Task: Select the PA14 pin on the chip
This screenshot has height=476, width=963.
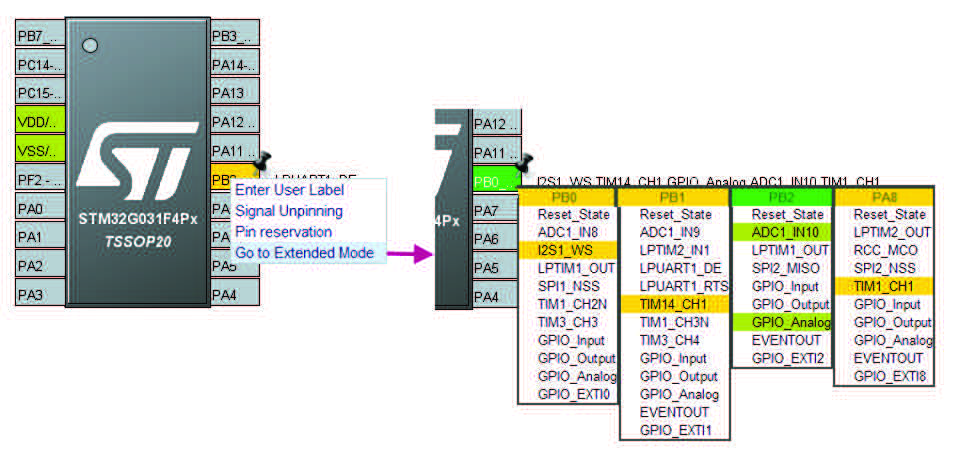Action: (x=235, y=64)
